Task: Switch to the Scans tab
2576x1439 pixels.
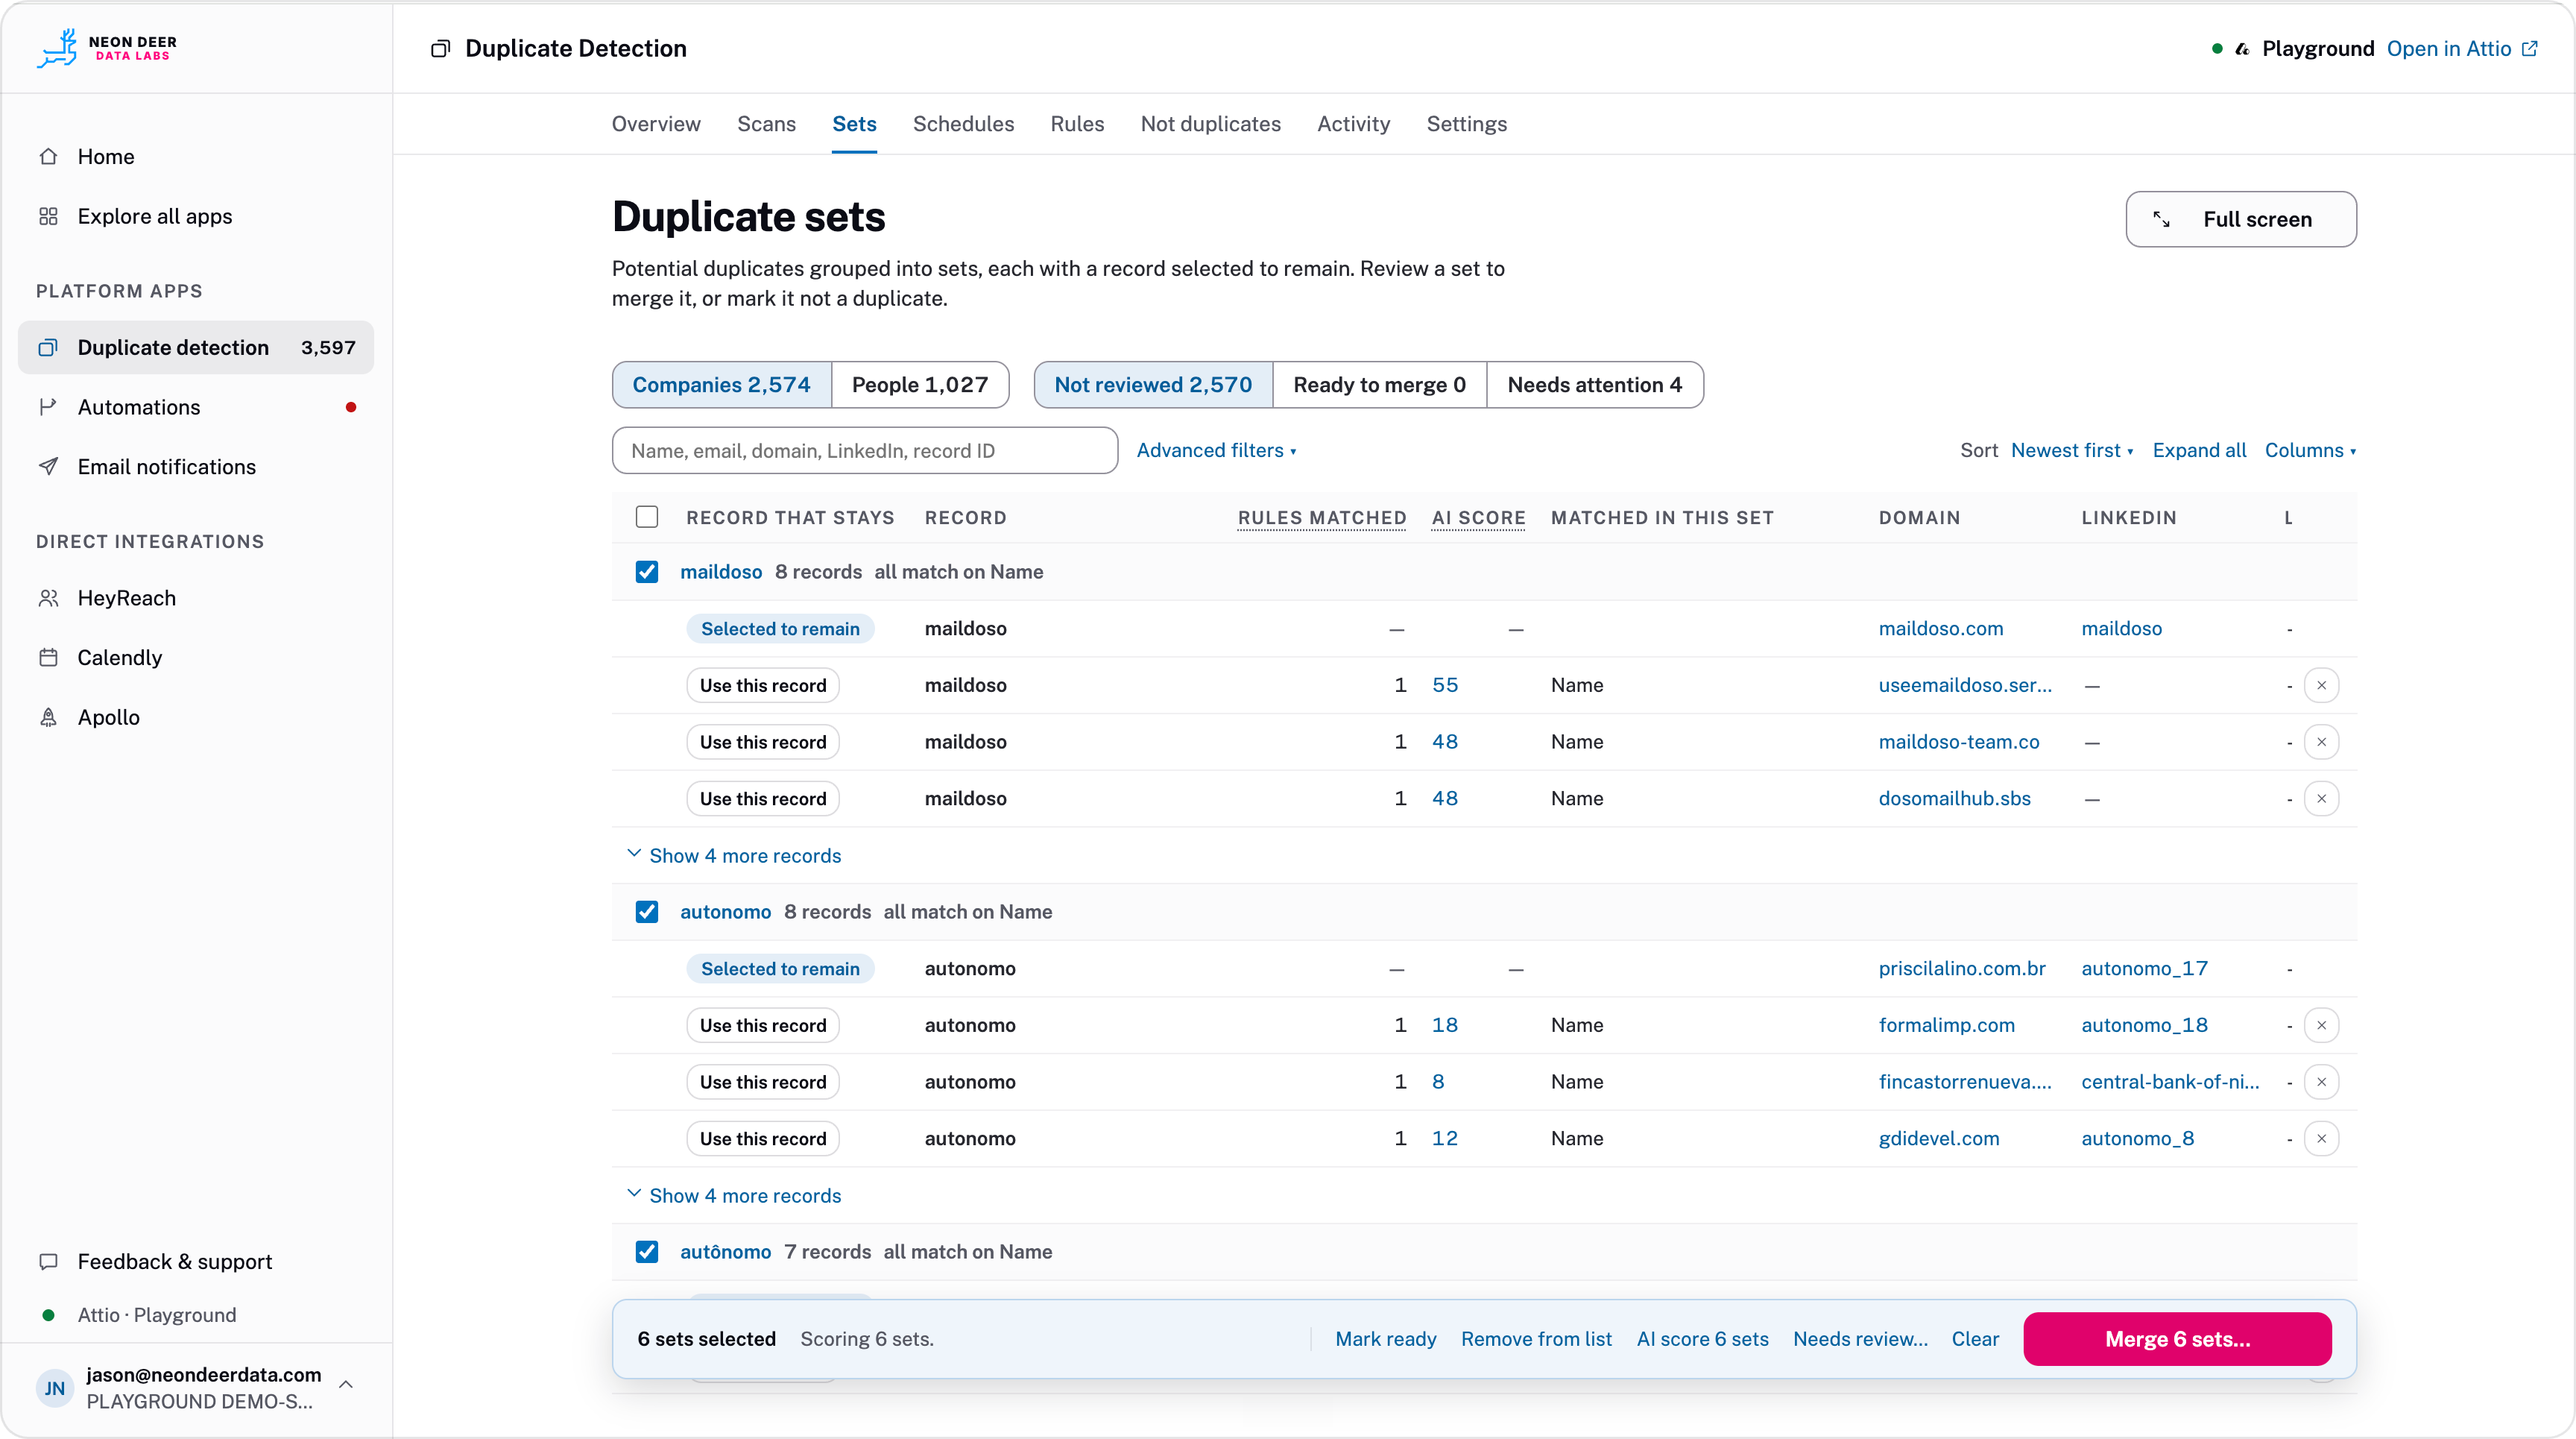Action: point(766,124)
